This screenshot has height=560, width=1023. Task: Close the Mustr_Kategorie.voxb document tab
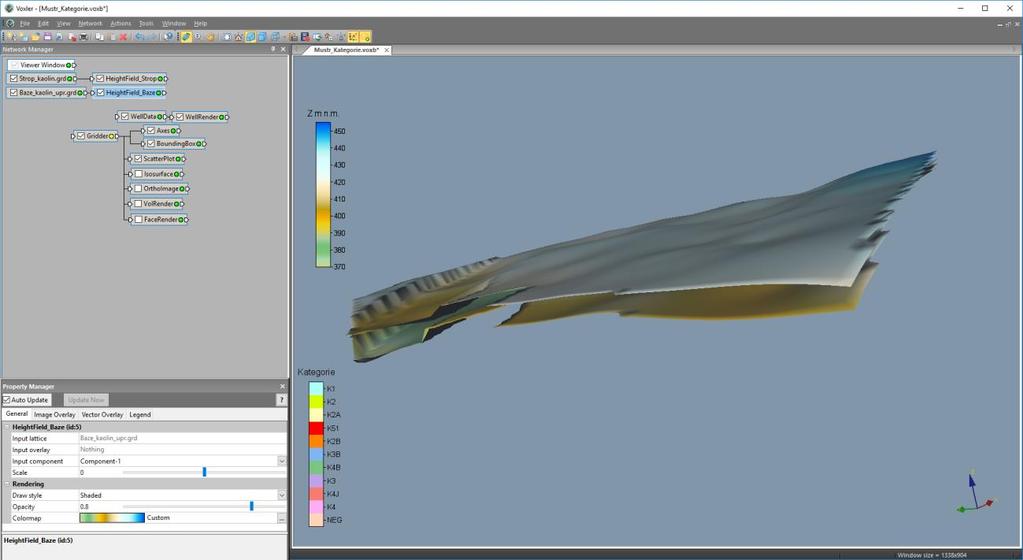pyautogui.click(x=386, y=50)
